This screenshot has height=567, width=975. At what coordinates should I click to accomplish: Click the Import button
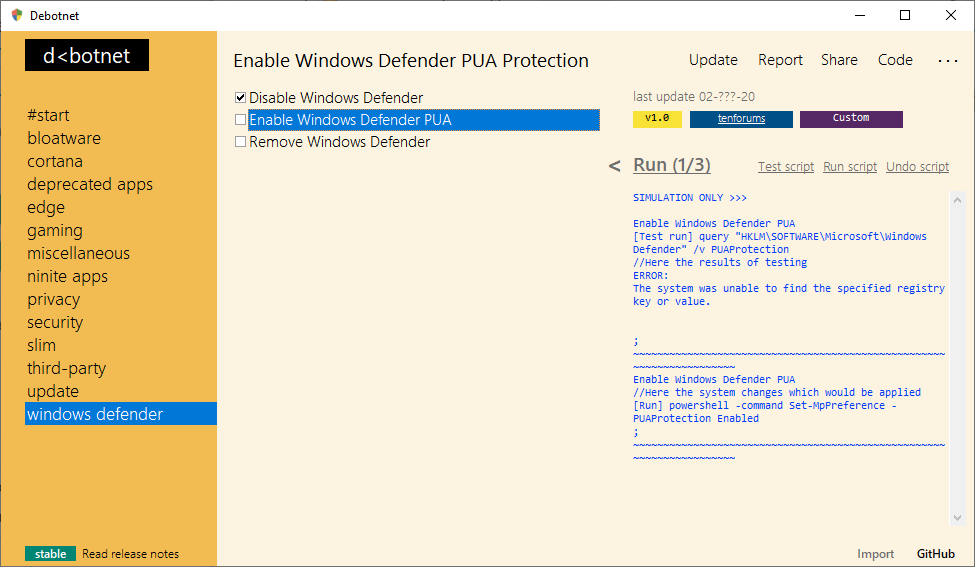click(876, 553)
